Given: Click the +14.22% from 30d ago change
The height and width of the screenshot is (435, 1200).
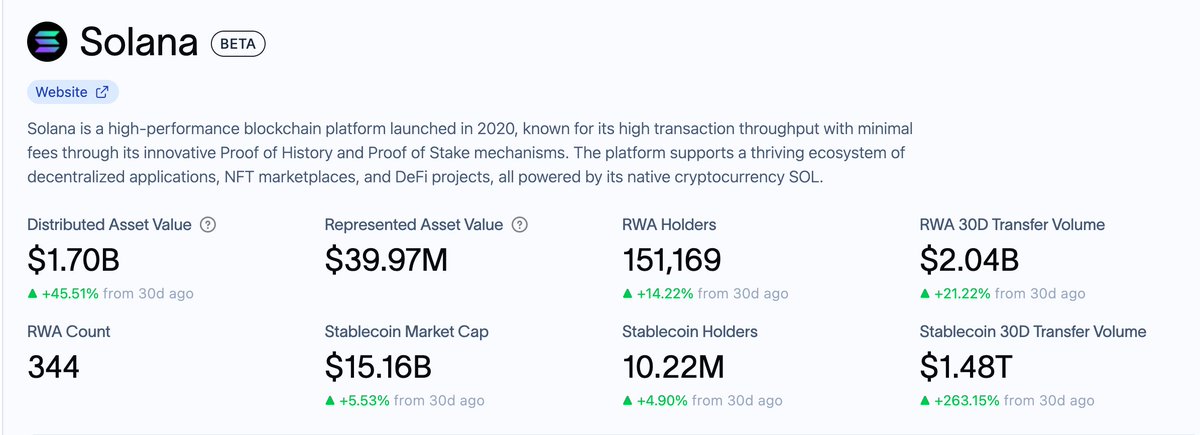Looking at the screenshot, I should (705, 293).
